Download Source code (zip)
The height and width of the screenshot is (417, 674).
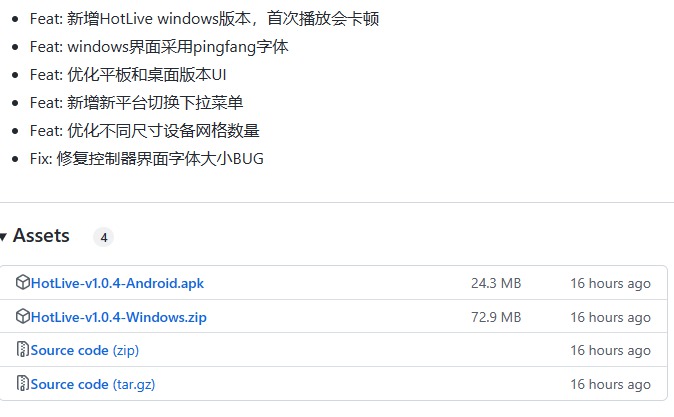85,350
